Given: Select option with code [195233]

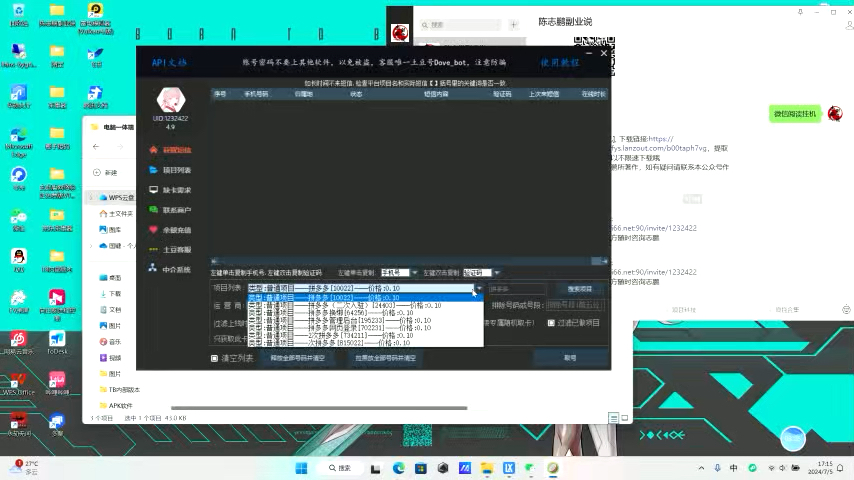Looking at the screenshot, I should [365, 320].
